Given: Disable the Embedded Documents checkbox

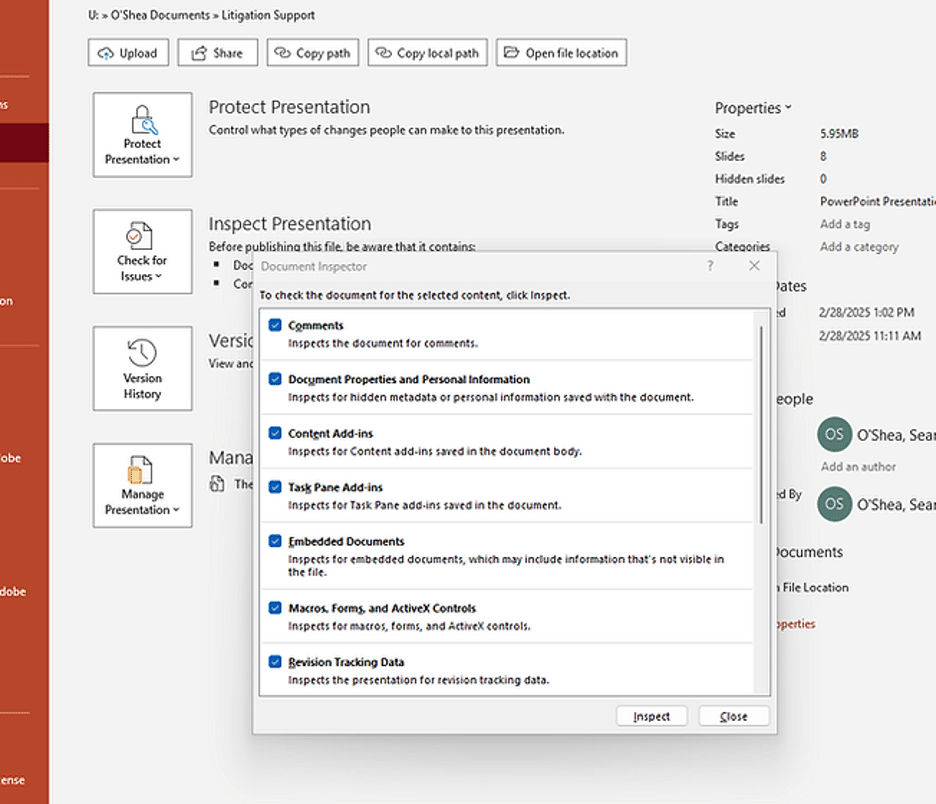Looking at the screenshot, I should (275, 542).
